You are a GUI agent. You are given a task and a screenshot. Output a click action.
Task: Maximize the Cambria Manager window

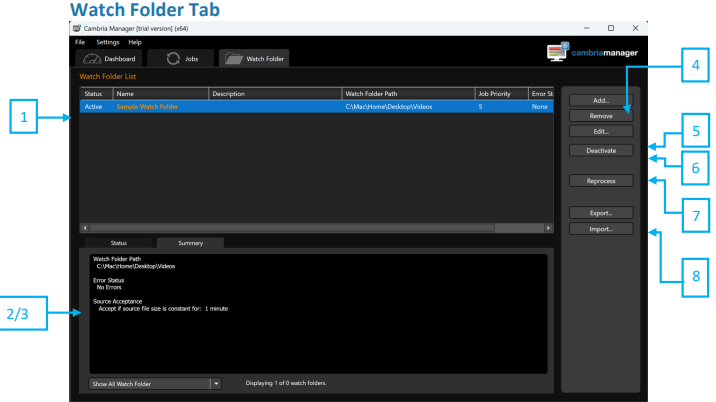tap(611, 28)
